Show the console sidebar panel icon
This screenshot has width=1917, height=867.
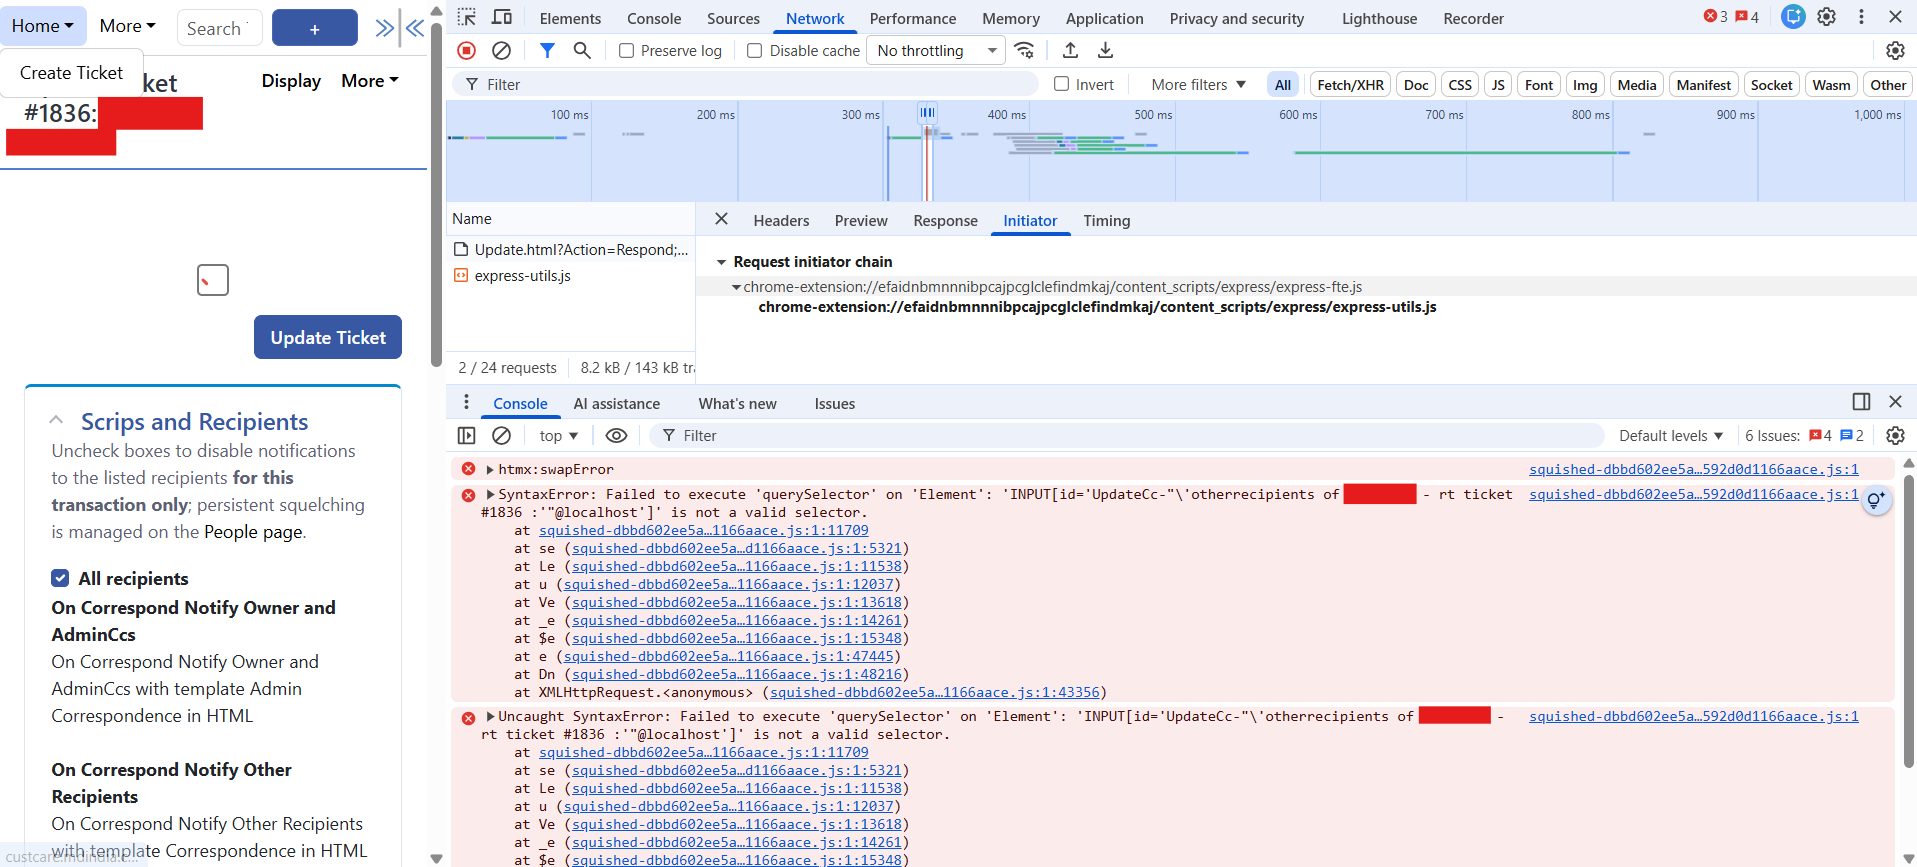(x=466, y=435)
